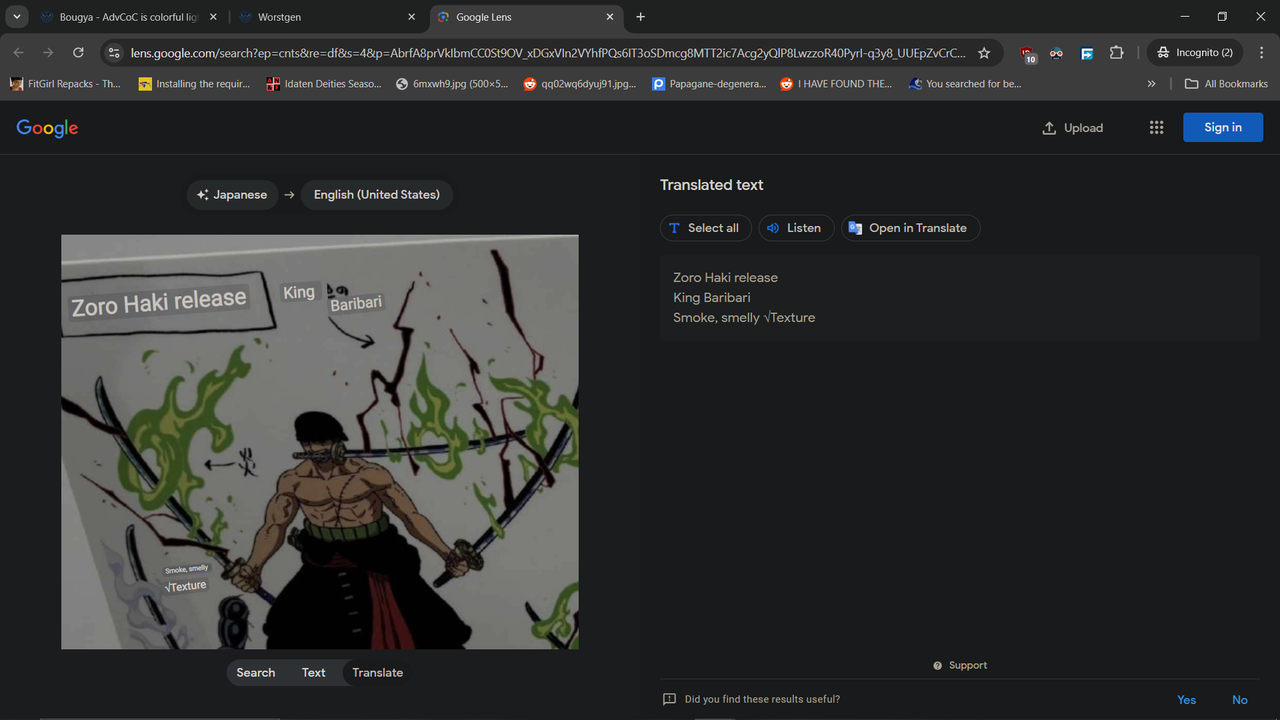Reload the current page
Image resolution: width=1280 pixels, height=720 pixels.
coord(78,53)
